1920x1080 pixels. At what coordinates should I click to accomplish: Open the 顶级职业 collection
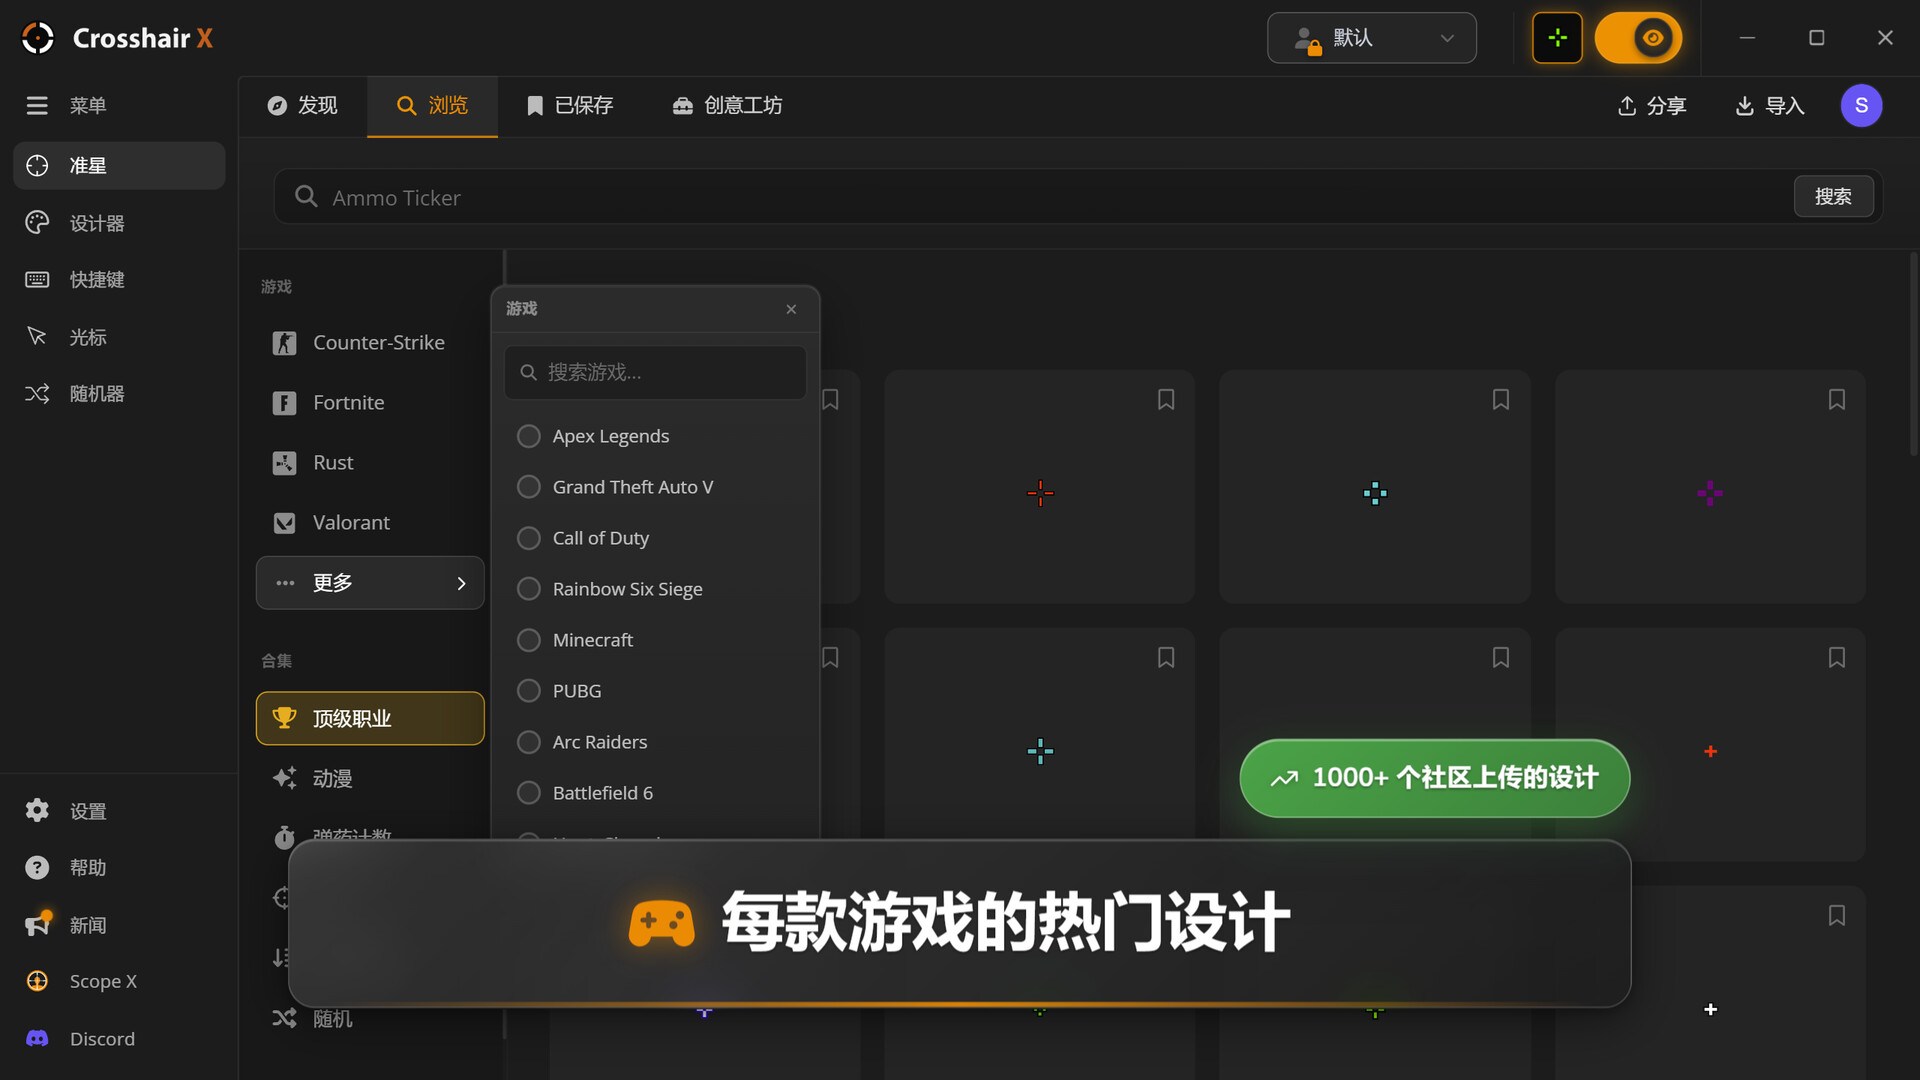(x=370, y=718)
